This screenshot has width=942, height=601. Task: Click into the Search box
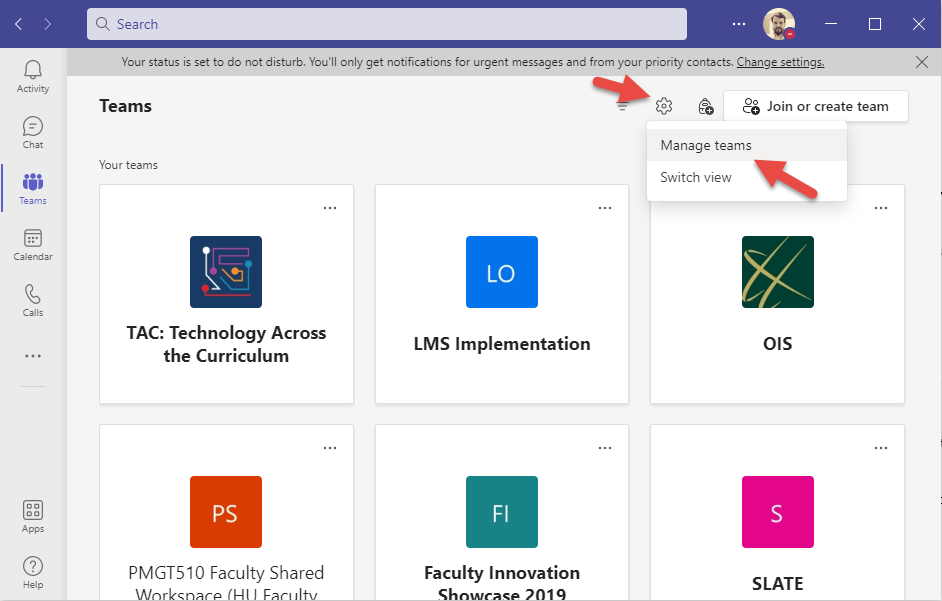point(386,24)
